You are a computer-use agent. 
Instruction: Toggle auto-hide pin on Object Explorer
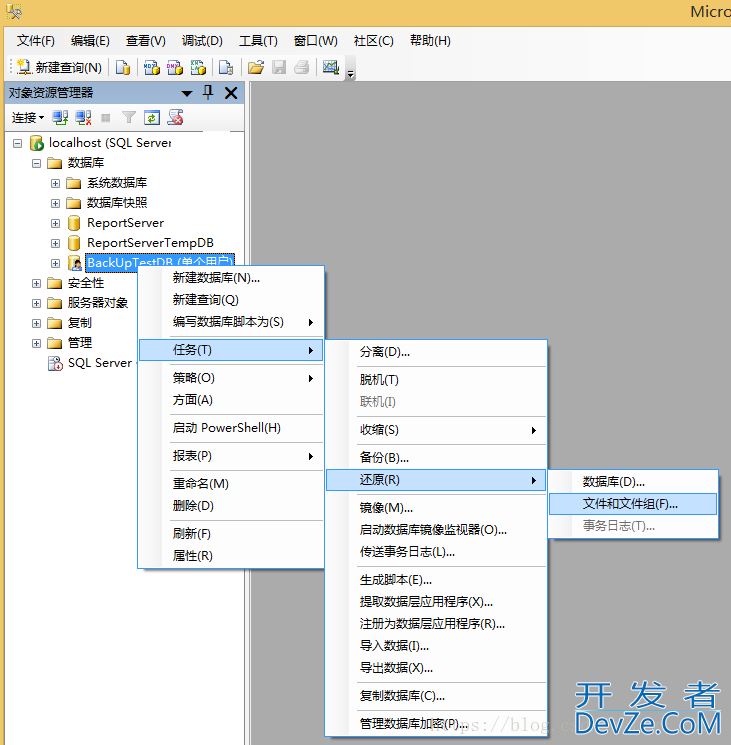(x=208, y=92)
